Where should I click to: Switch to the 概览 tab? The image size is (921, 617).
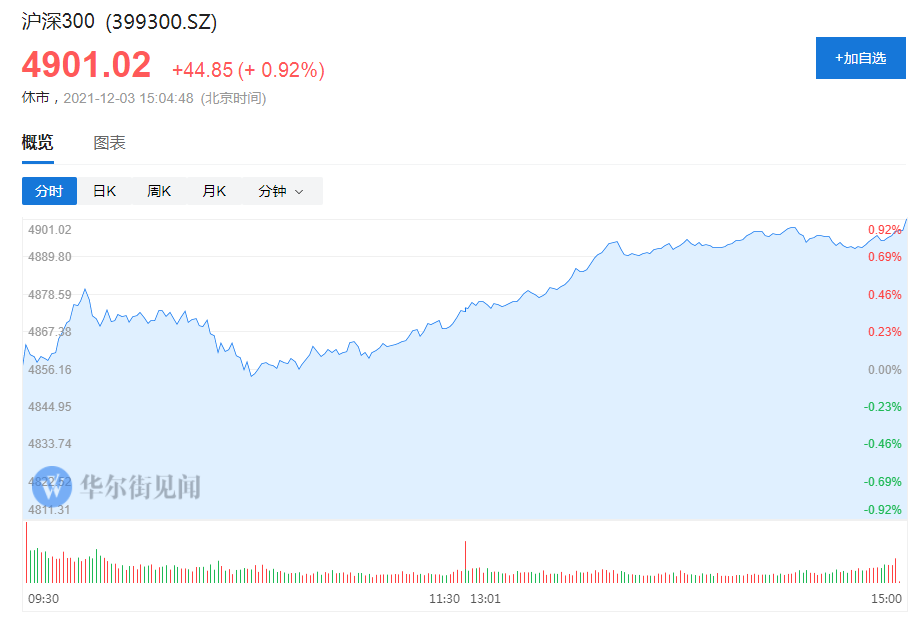(x=38, y=143)
